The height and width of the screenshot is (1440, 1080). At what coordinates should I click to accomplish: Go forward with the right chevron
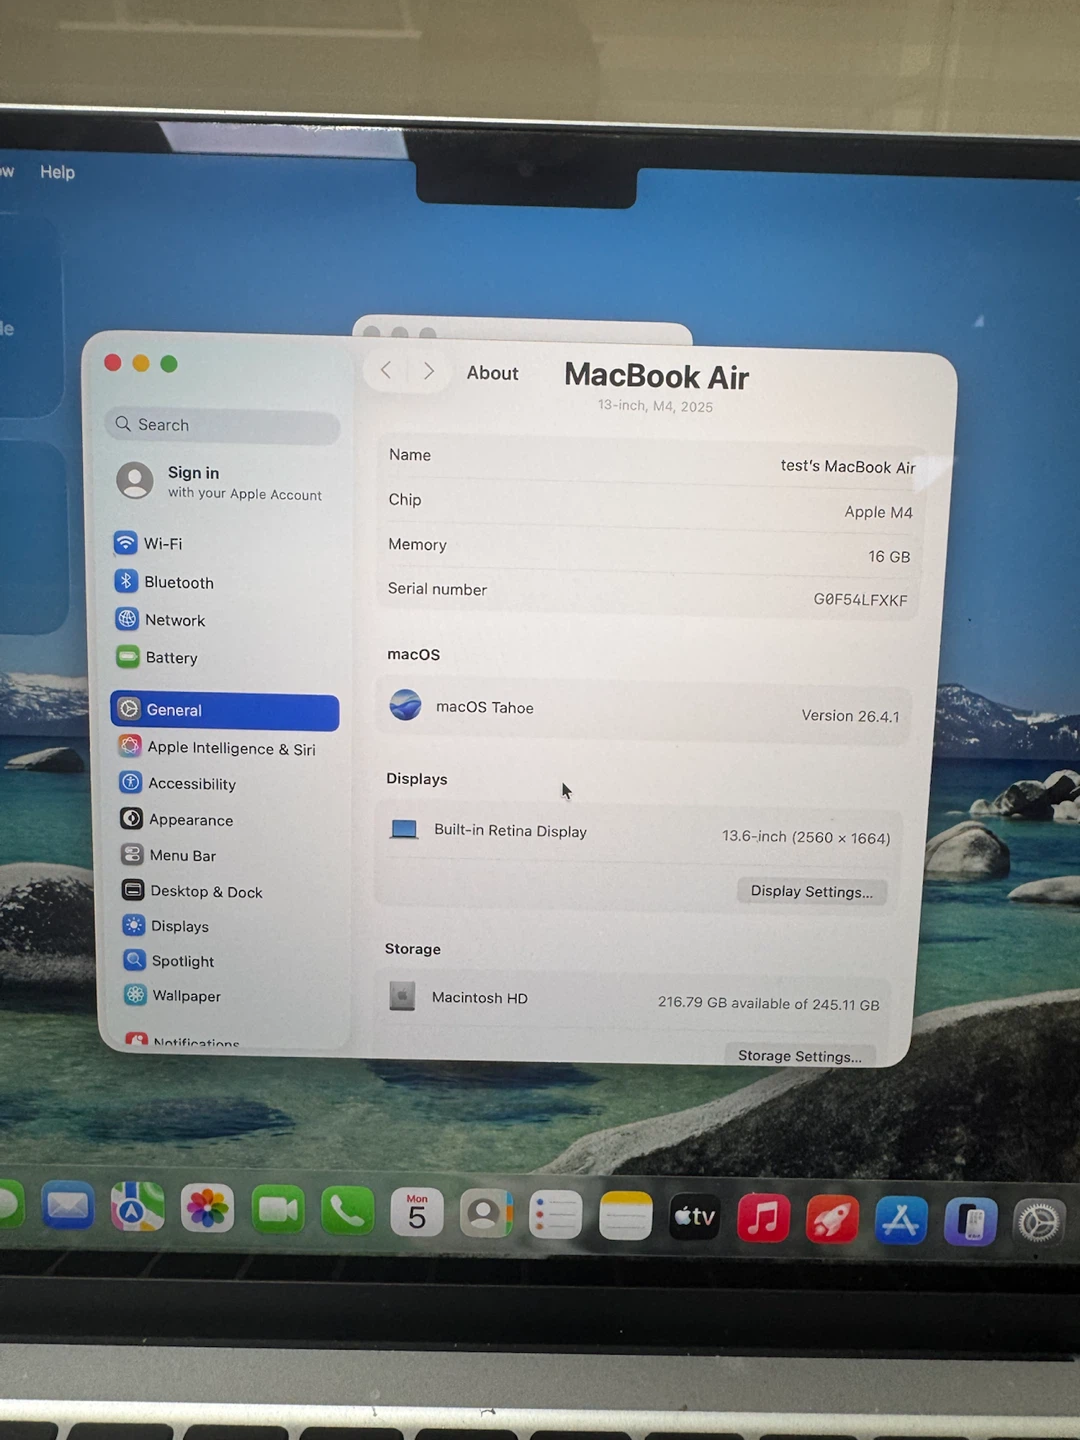429,371
